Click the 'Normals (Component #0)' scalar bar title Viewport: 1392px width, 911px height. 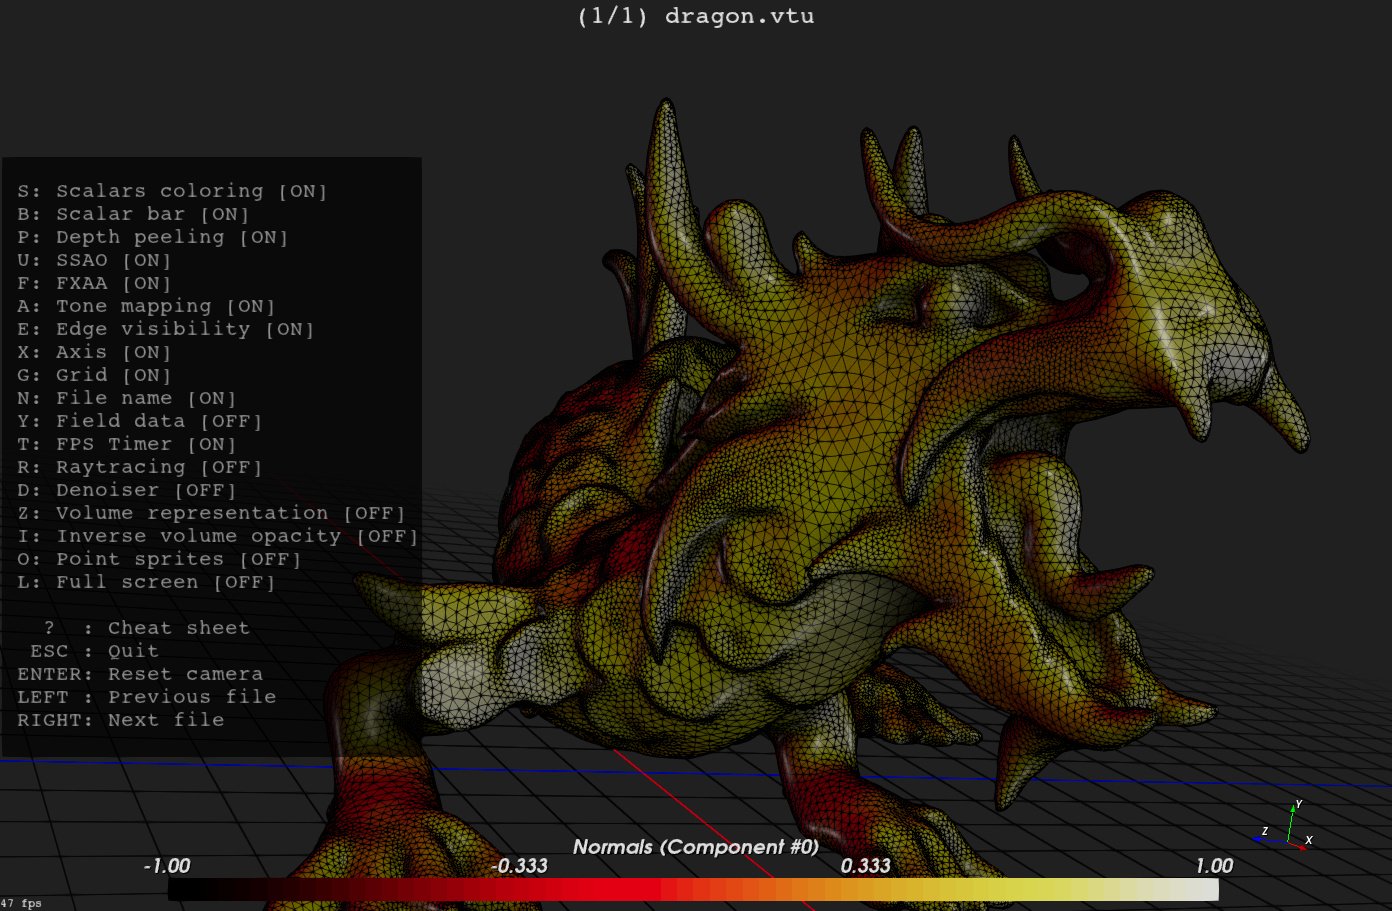coord(696,847)
